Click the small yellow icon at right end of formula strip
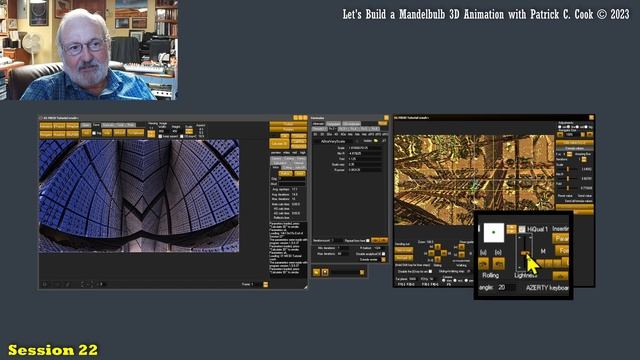The image size is (640, 360). tap(362, 272)
